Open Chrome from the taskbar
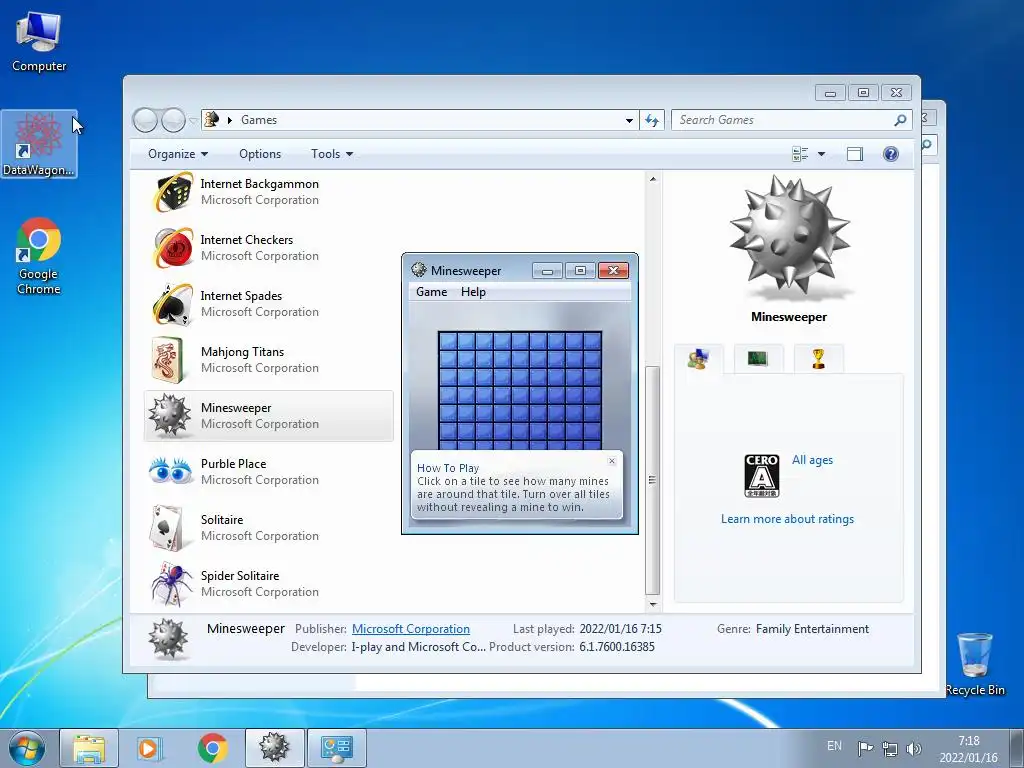Screen dimensions: 1024x768 (x=212, y=748)
